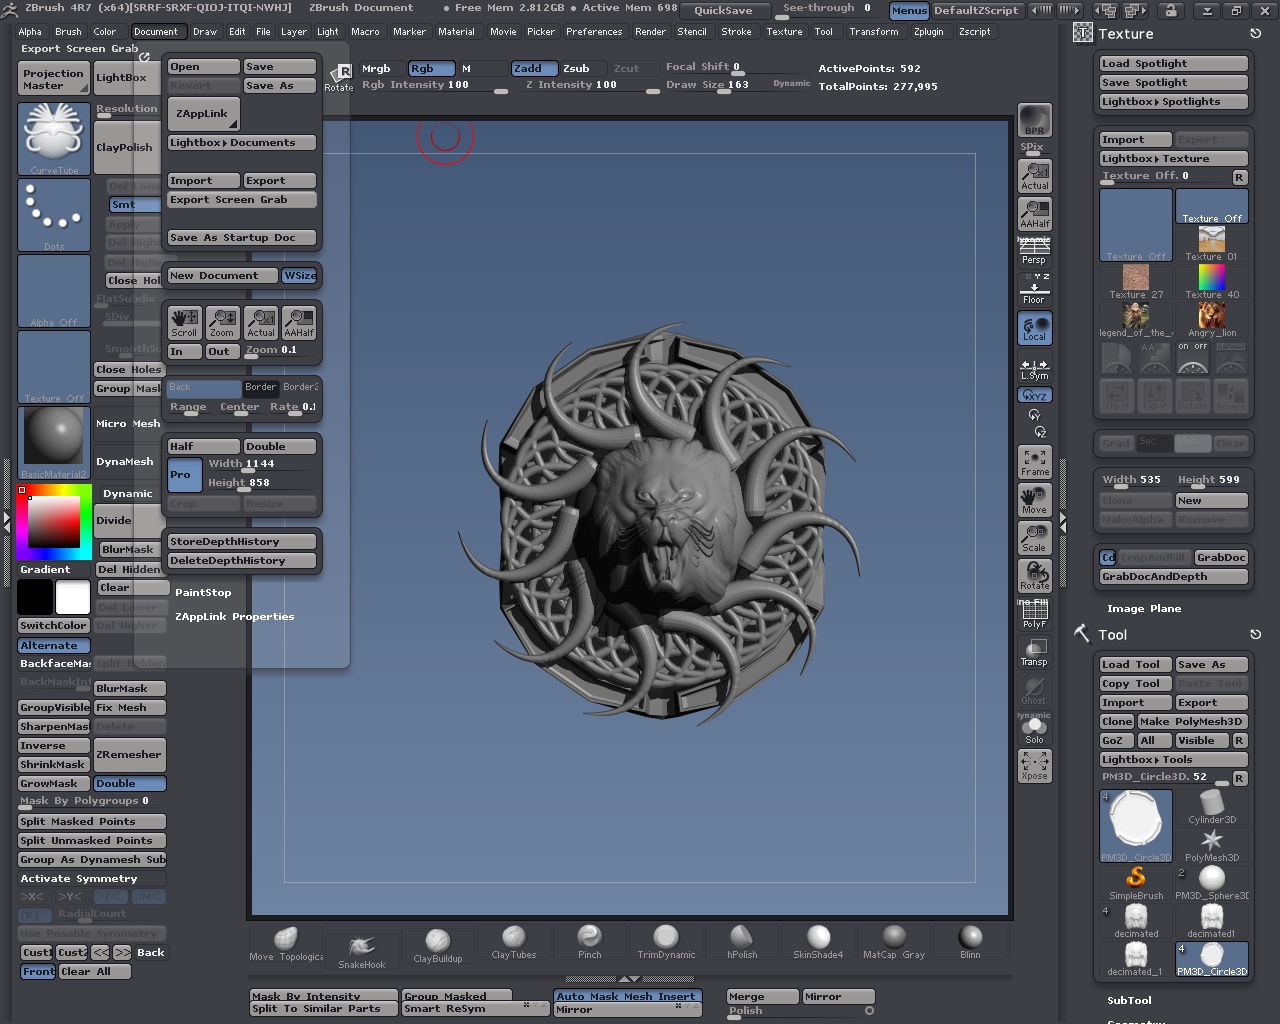This screenshot has height=1024, width=1280.
Task: Click the Frame mesh icon
Action: tap(1035, 462)
